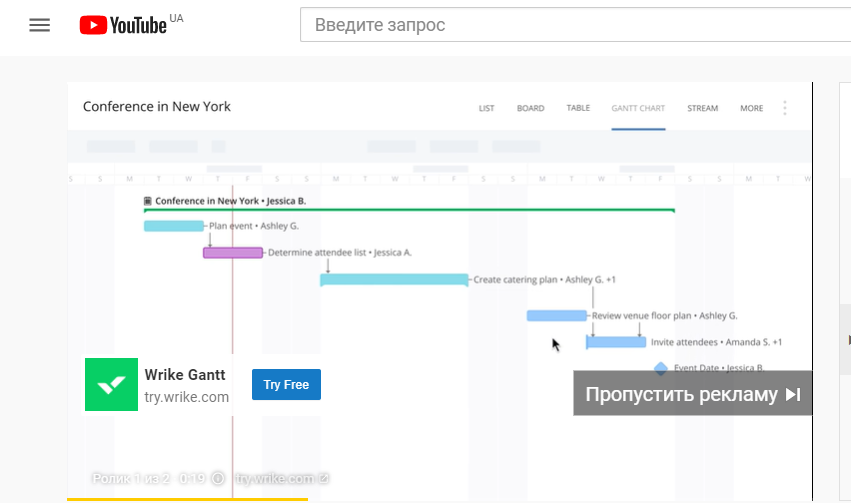Click the green project summary bar
Image resolution: width=851 pixels, height=503 pixels.
pos(409,211)
